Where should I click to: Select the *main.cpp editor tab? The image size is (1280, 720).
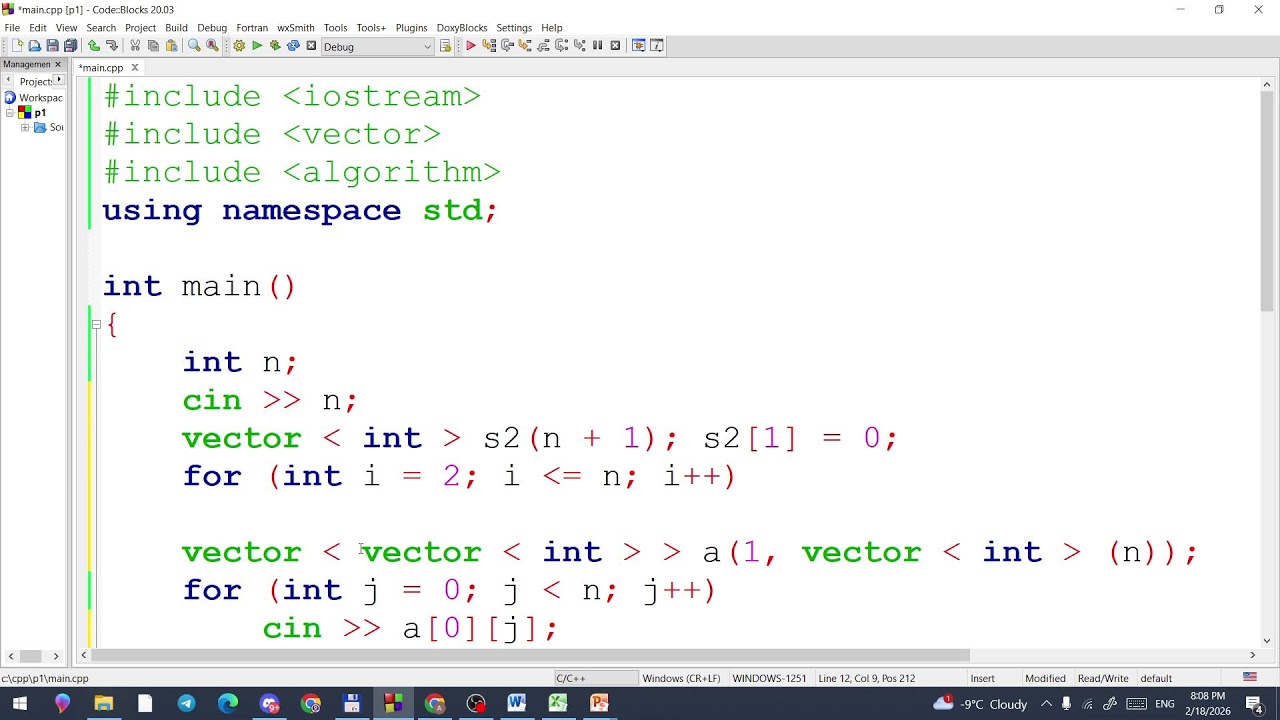point(101,68)
